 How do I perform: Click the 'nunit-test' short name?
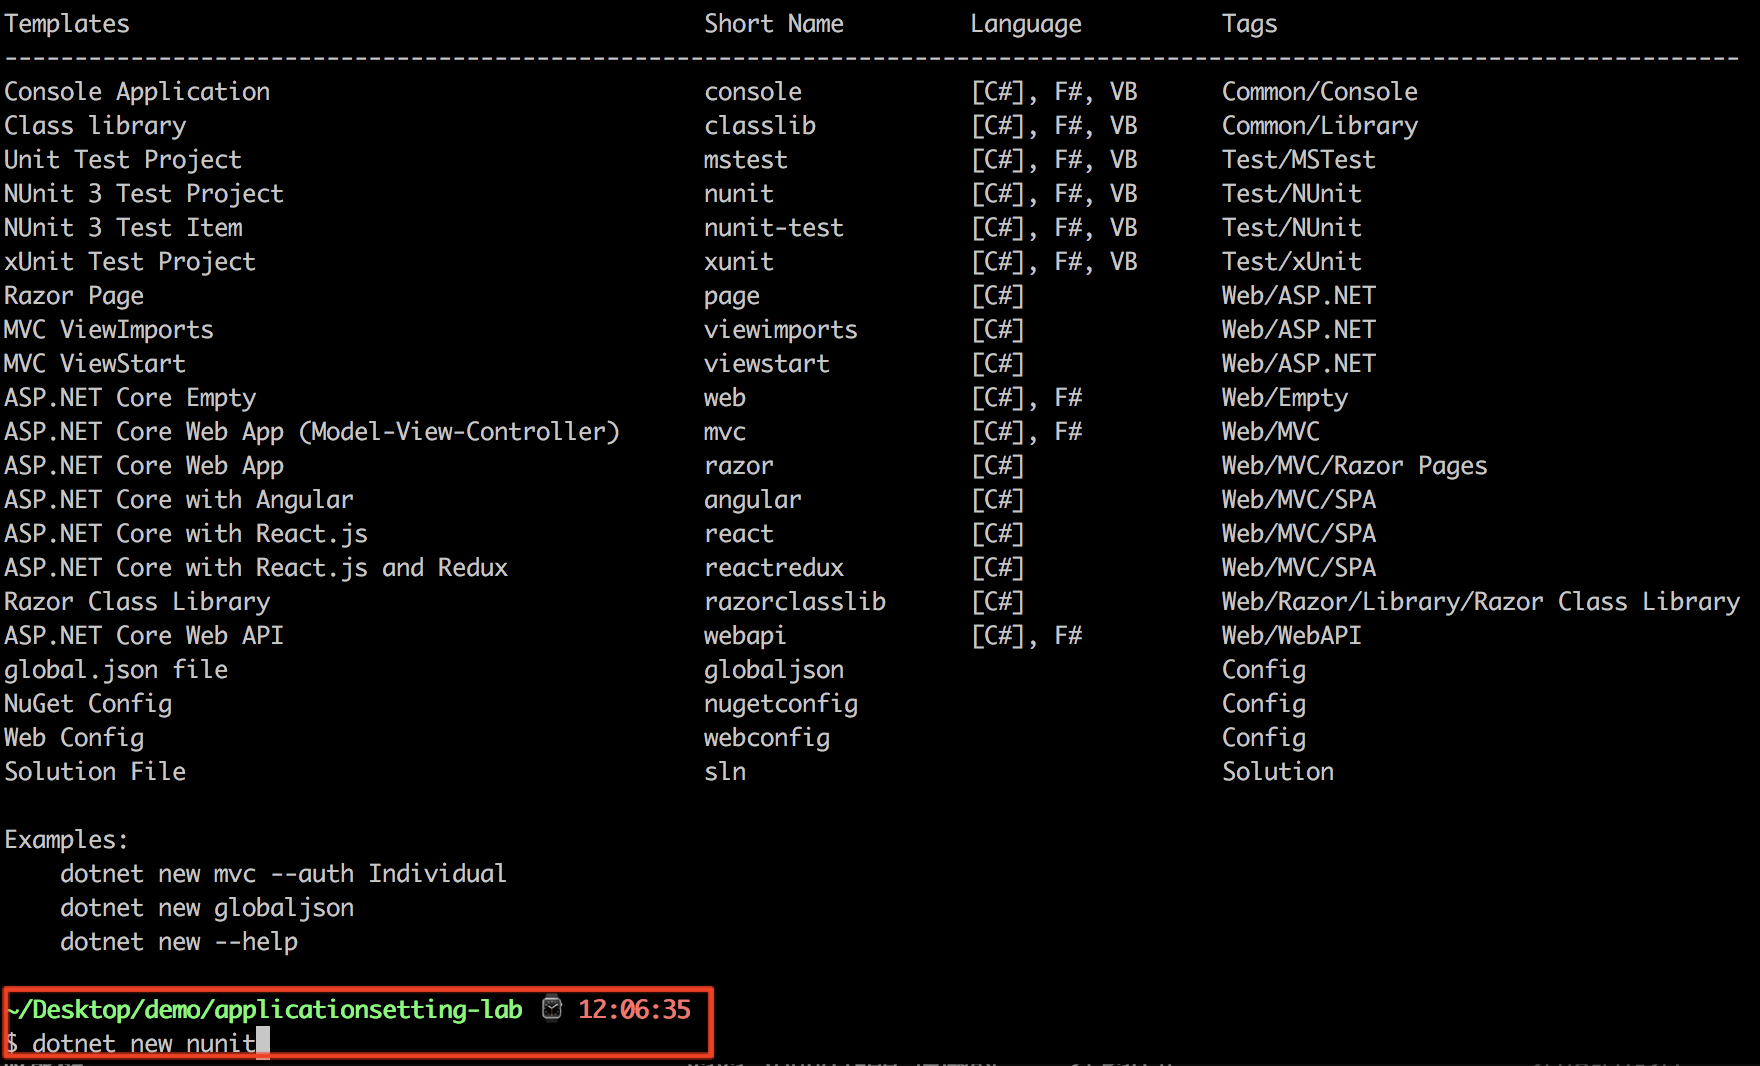click(773, 228)
